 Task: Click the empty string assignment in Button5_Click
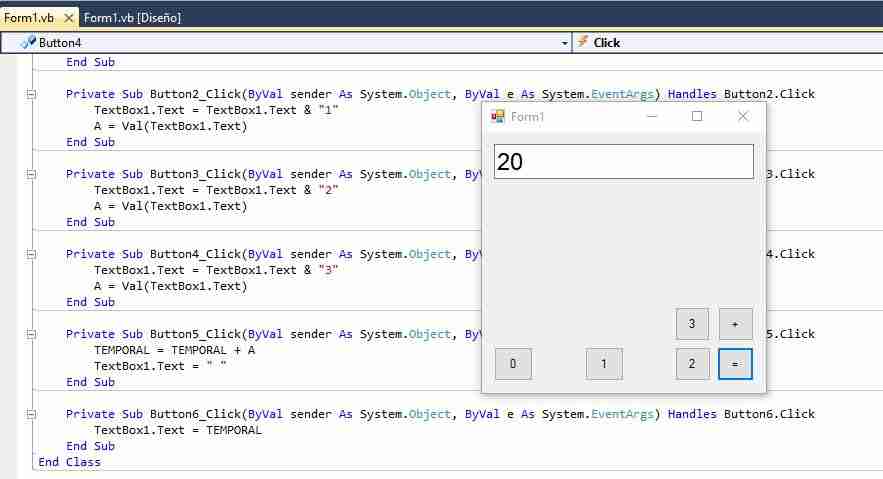point(160,366)
